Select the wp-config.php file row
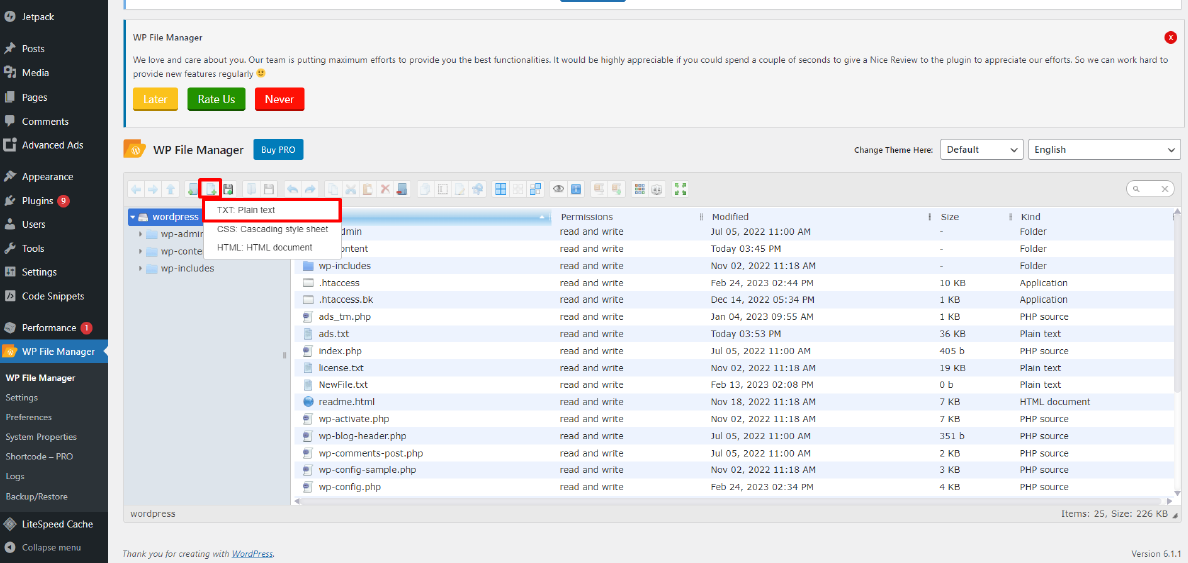Screen dimensions: 1188x563 [349, 487]
